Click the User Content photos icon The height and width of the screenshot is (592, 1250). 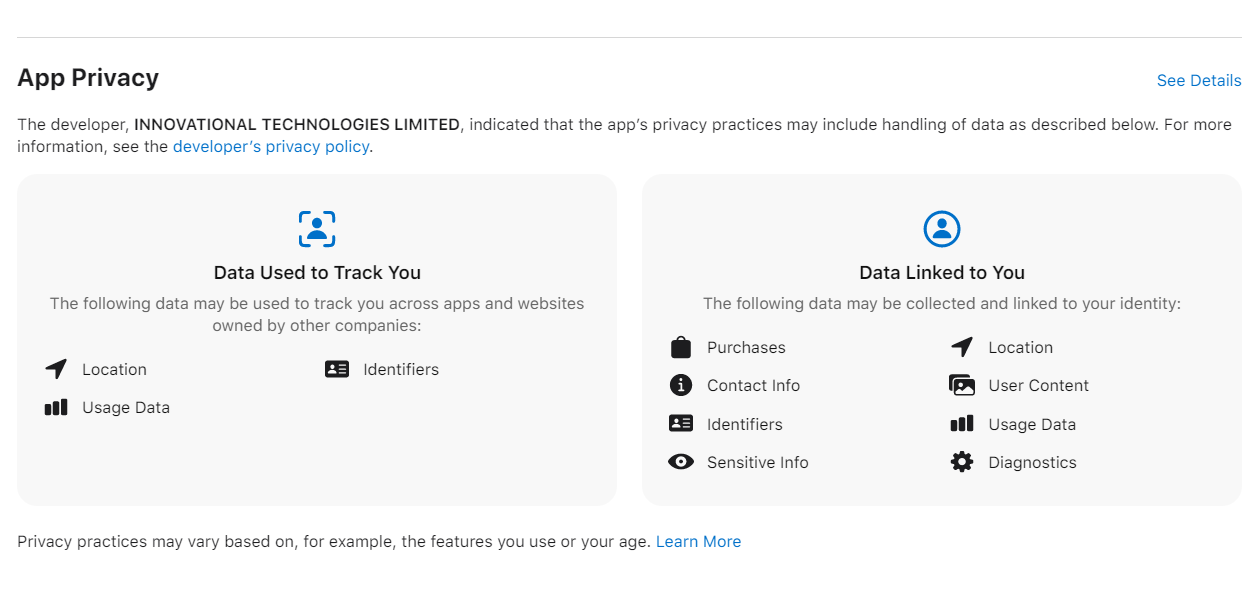(x=962, y=385)
